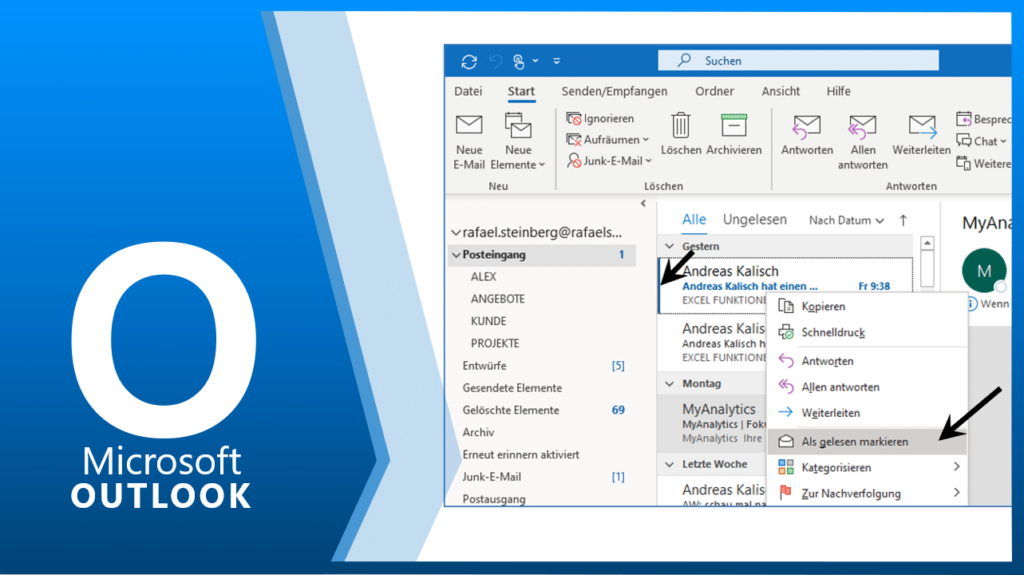Open the Datei tab
Image resolution: width=1024 pixels, height=575 pixels.
click(x=468, y=91)
